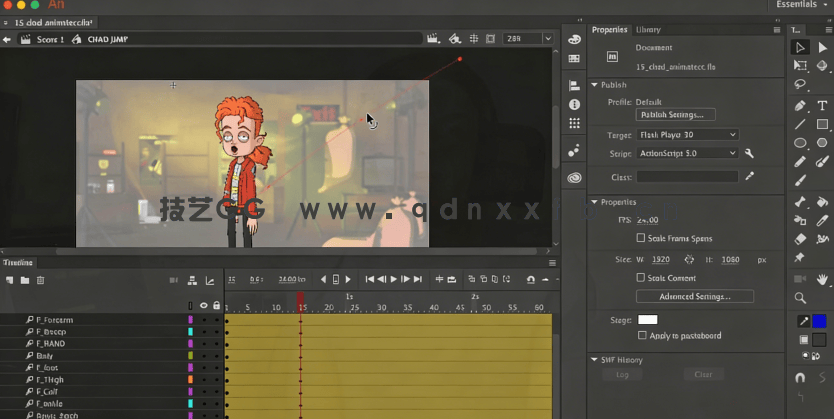Click the delete layer trash icon

pyautogui.click(x=40, y=280)
